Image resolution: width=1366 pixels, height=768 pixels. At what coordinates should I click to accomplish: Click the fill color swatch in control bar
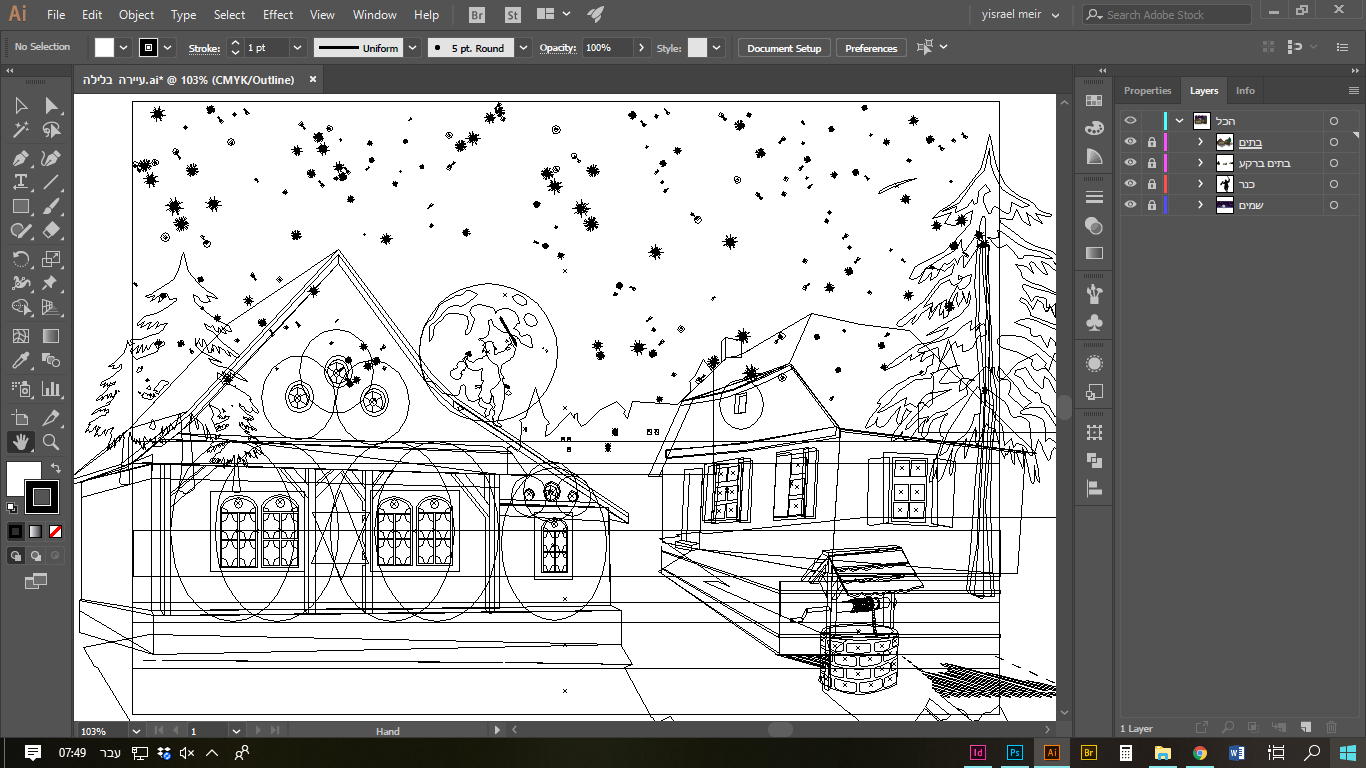tap(105, 48)
